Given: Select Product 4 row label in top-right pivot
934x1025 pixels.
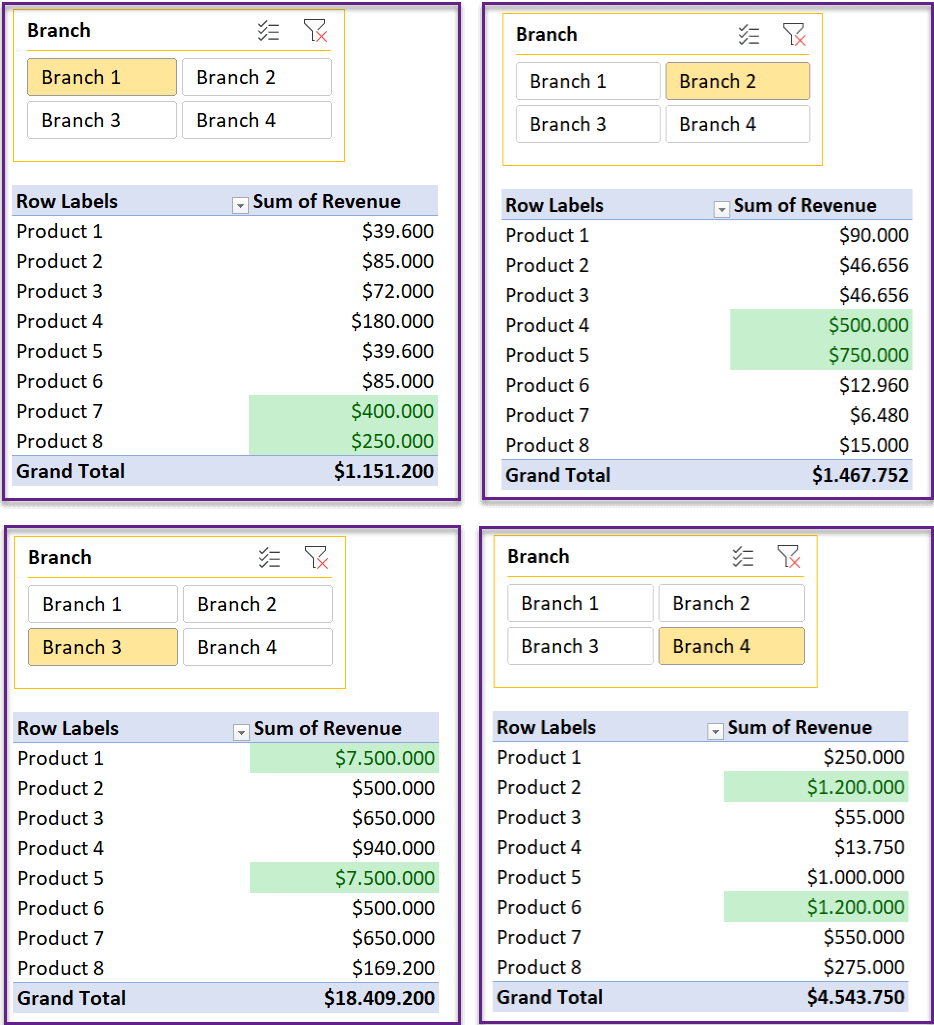Looking at the screenshot, I should pyautogui.click(x=547, y=325).
